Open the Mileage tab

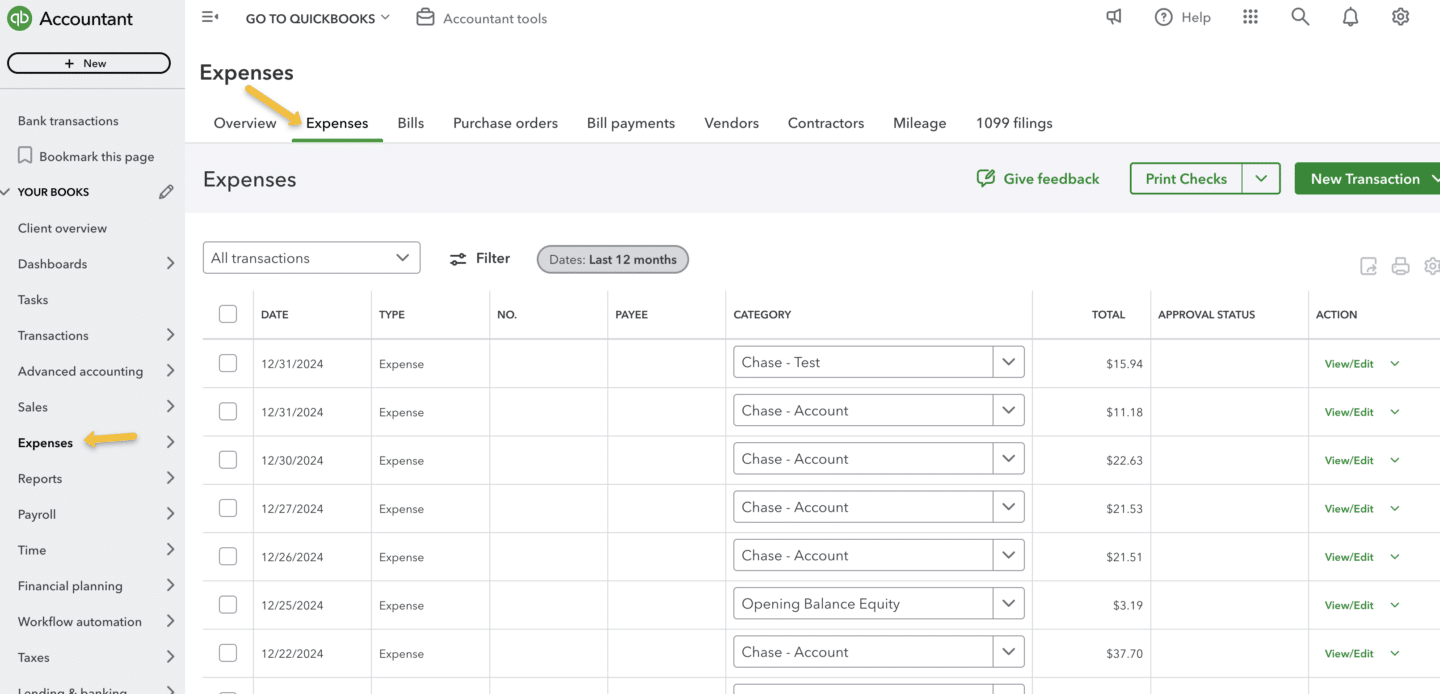(919, 123)
